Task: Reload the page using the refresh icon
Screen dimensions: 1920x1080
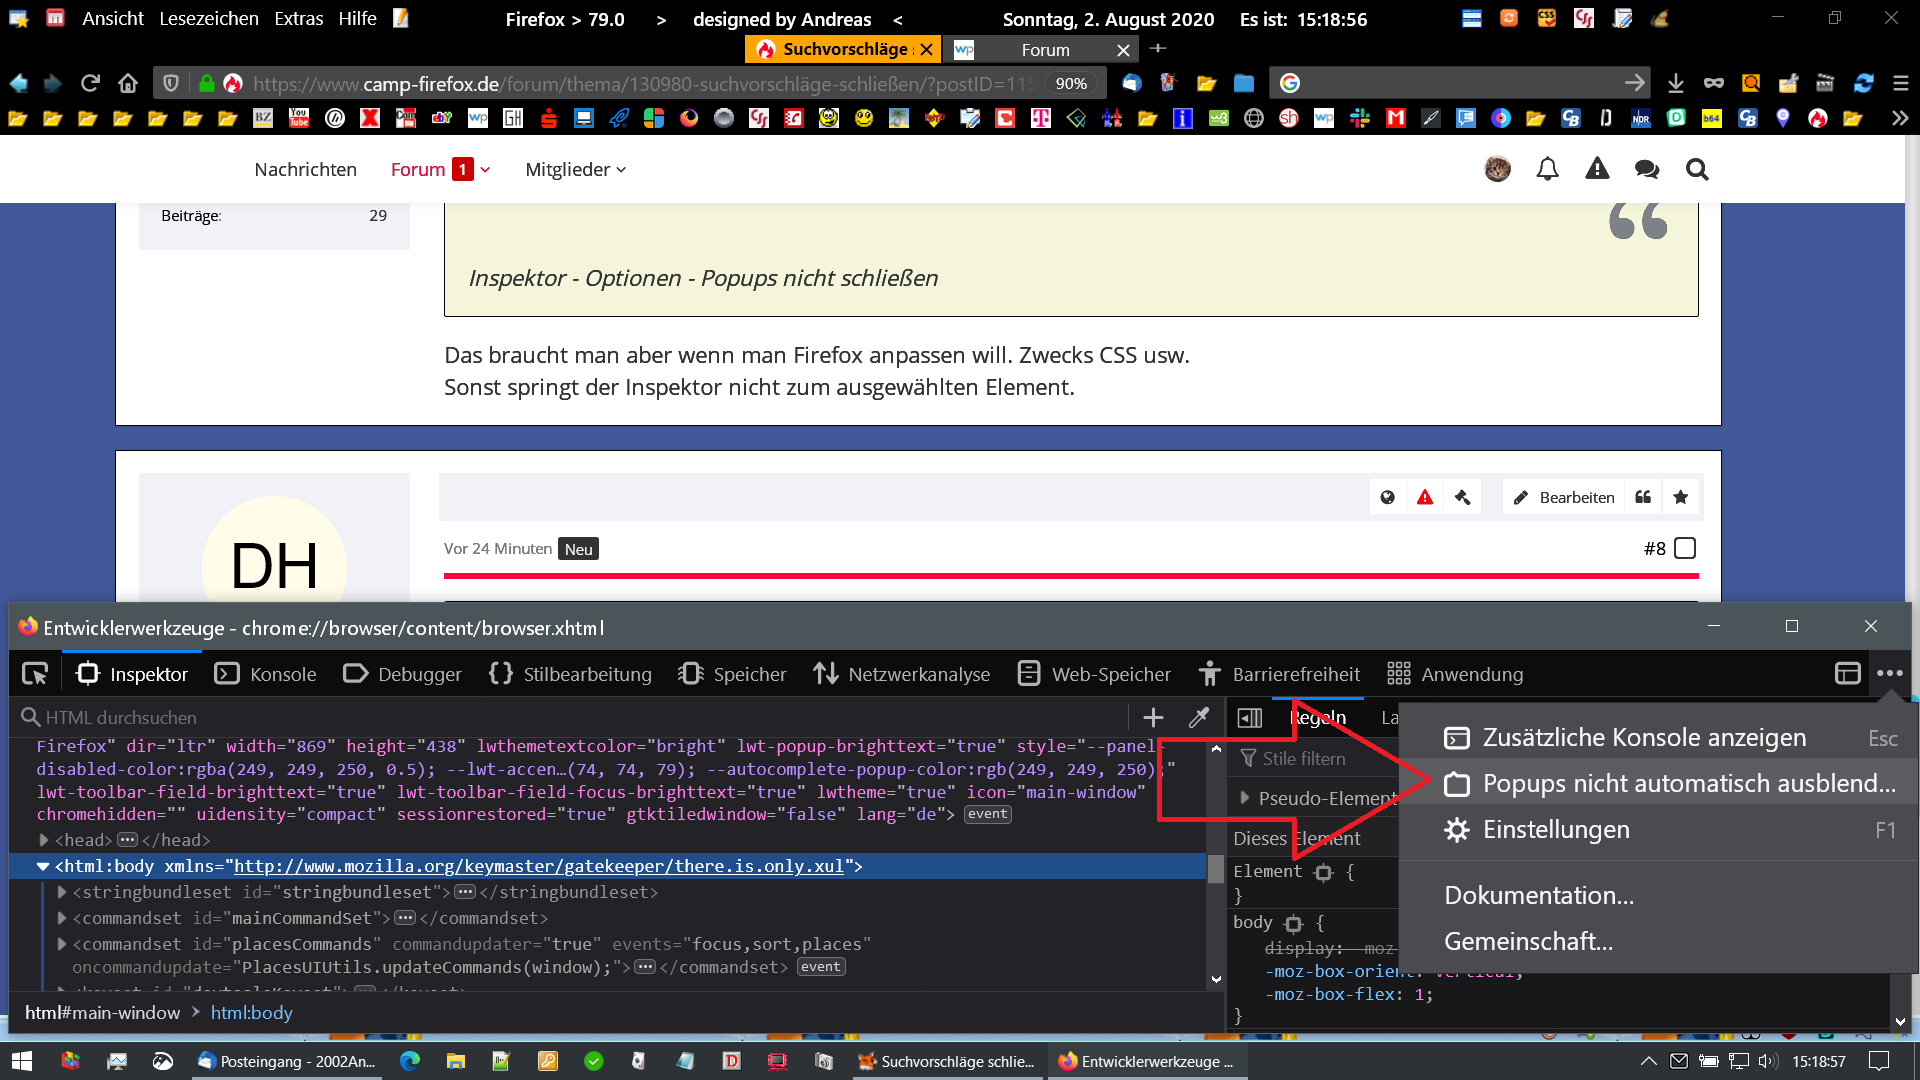Action: 90,83
